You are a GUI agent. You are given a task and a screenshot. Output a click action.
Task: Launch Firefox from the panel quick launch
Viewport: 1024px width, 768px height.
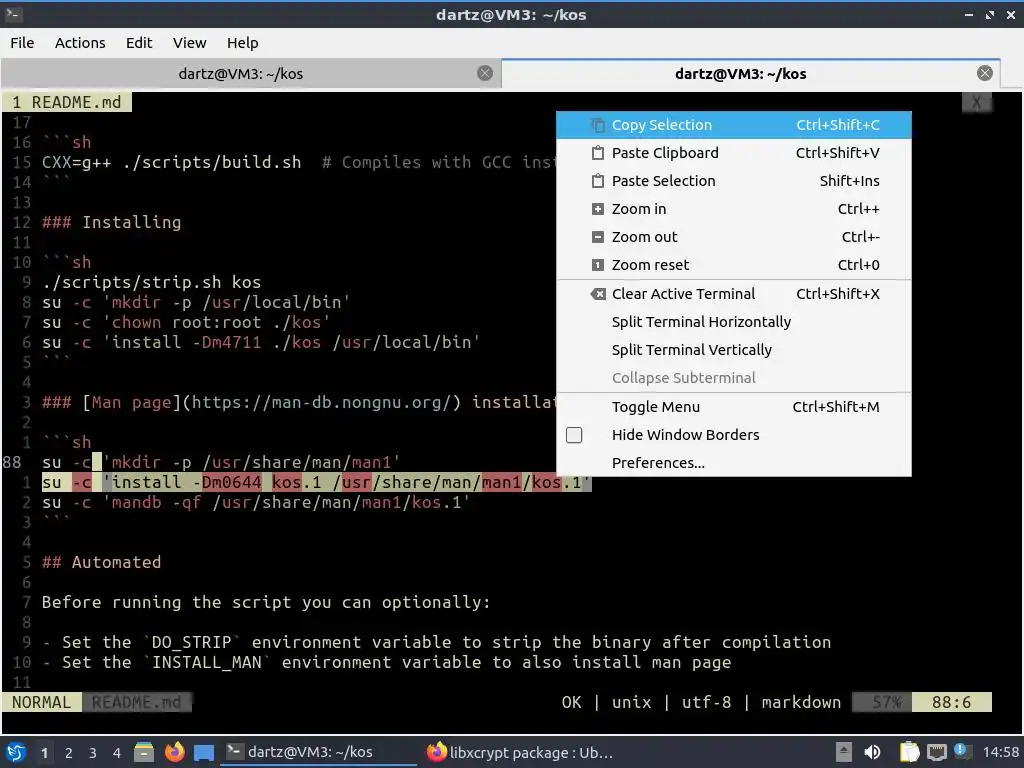pyautogui.click(x=174, y=752)
